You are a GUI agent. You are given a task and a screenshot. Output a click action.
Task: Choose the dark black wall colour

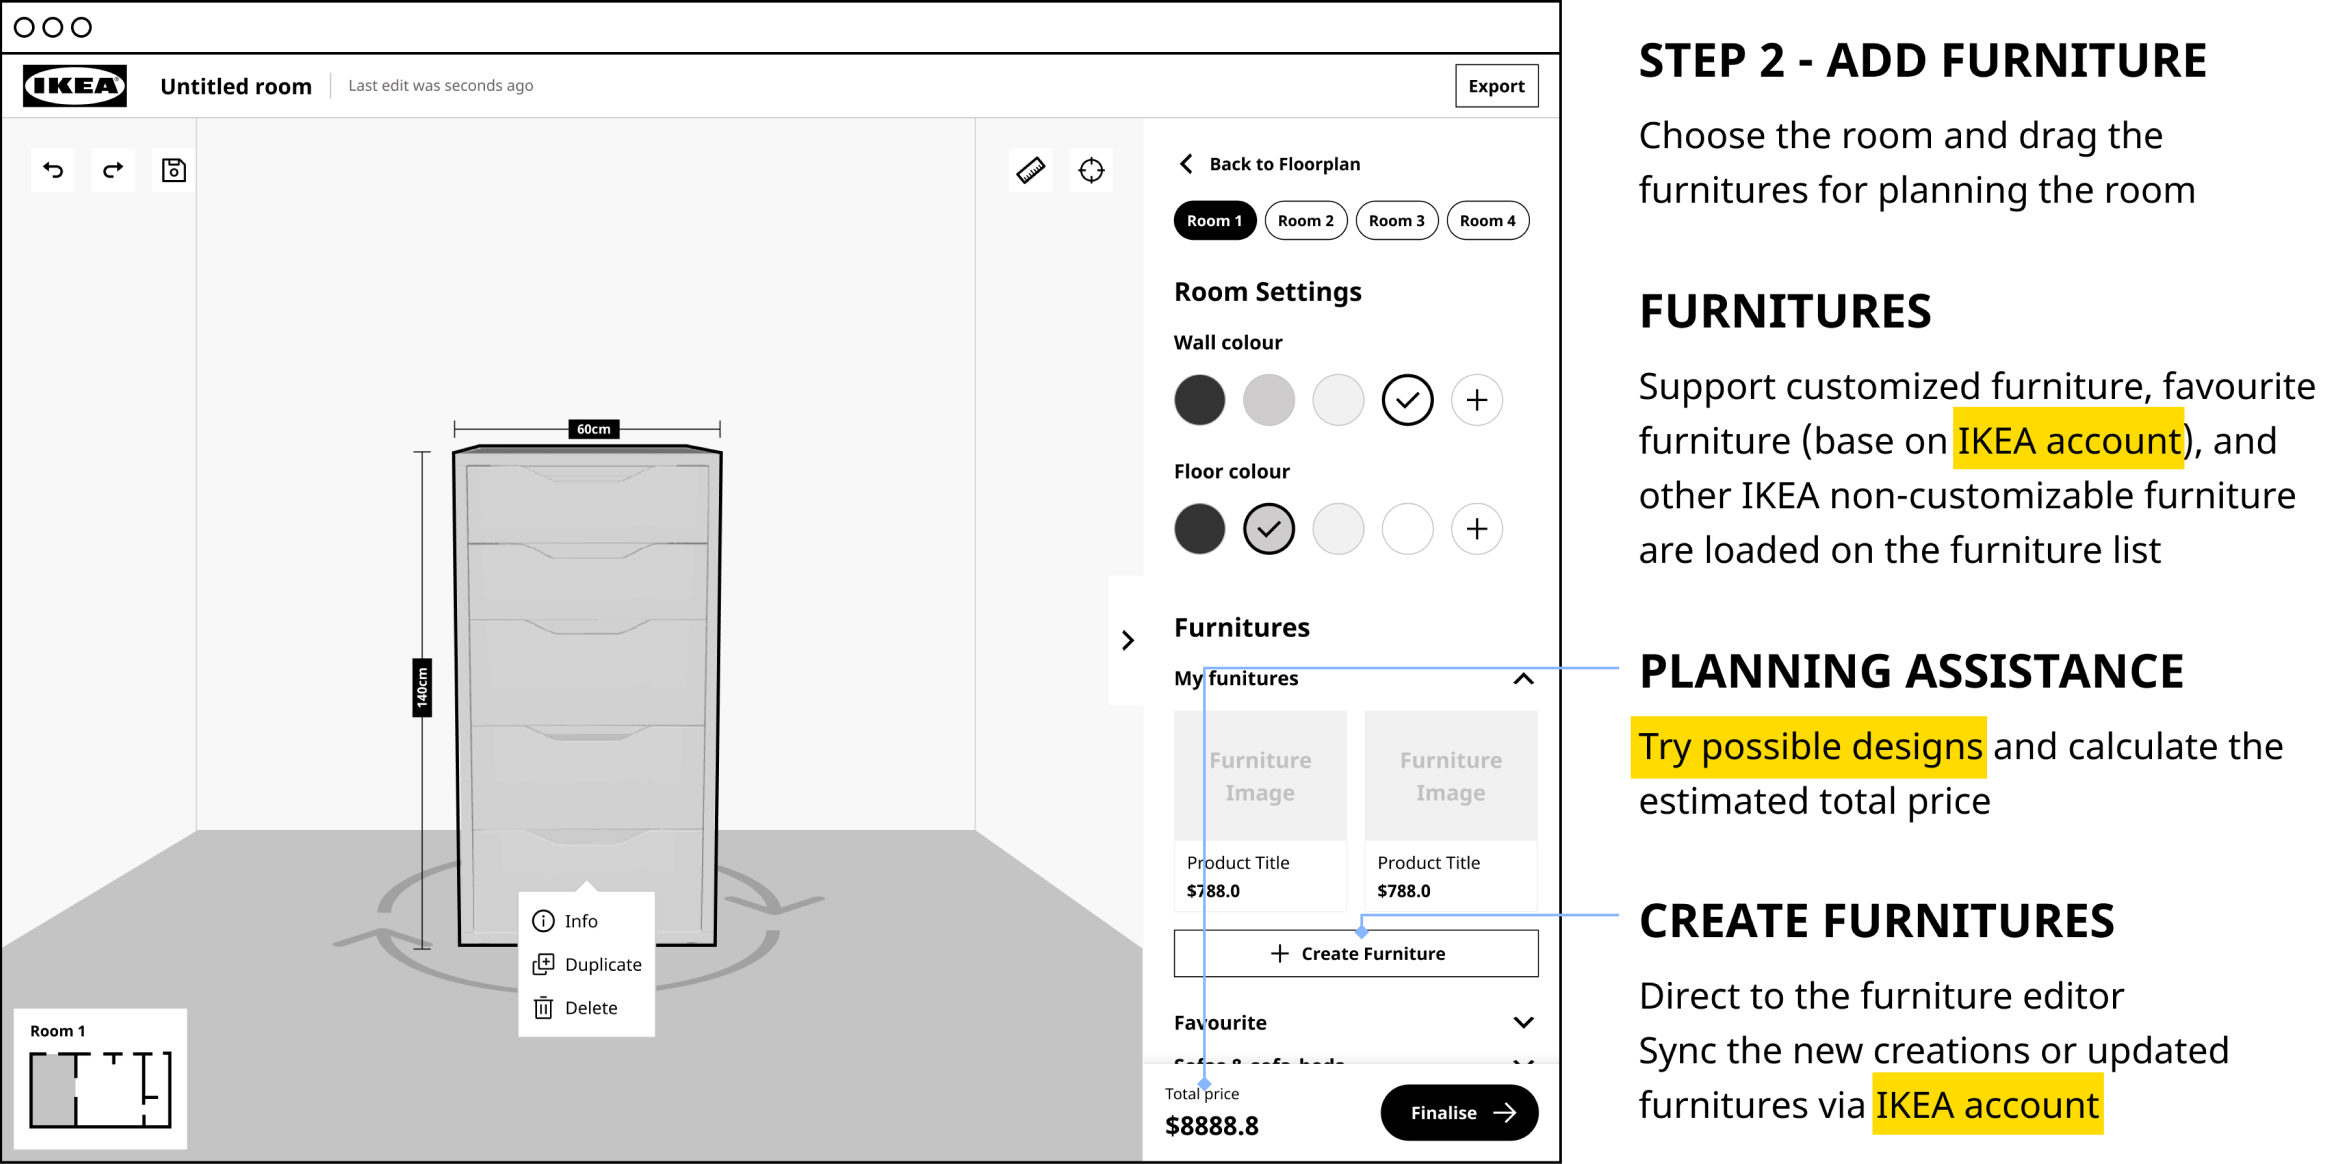tap(1199, 400)
